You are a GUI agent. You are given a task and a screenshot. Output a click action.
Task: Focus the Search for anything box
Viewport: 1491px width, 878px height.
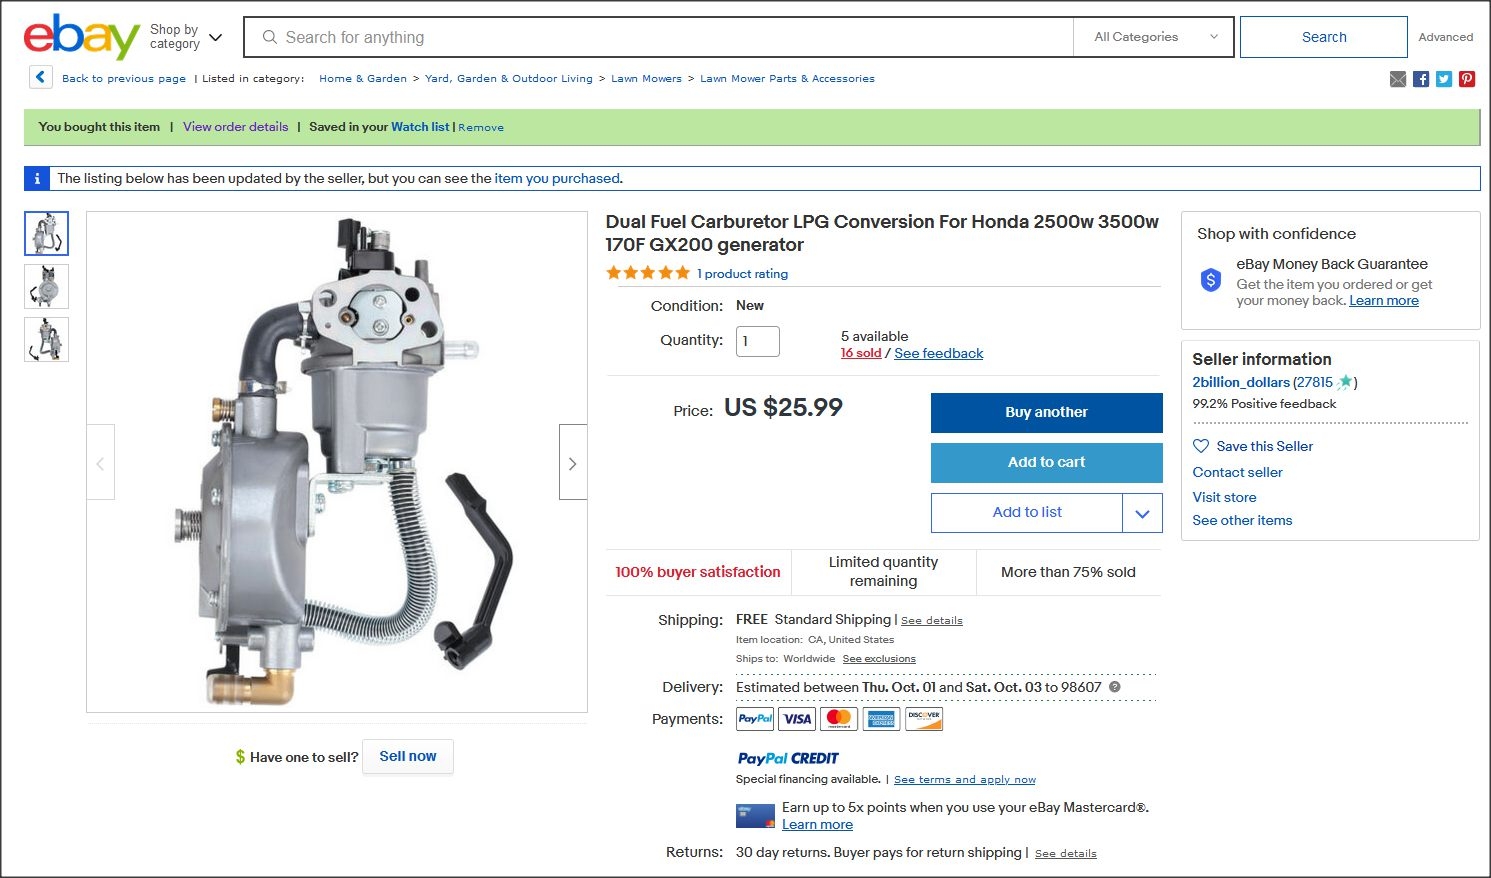pyautogui.click(x=660, y=37)
